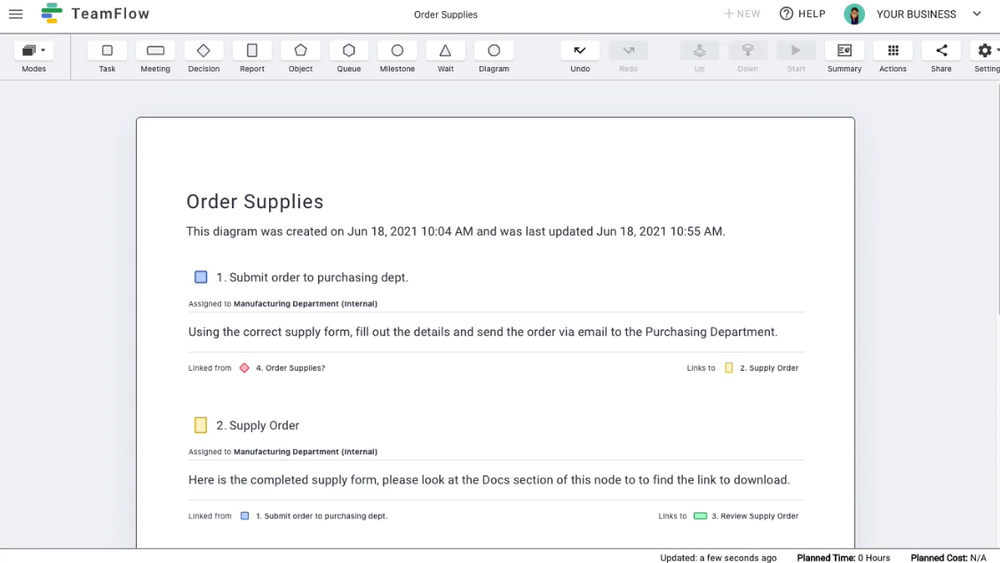The width and height of the screenshot is (1000, 563).
Task: Pick the Decision diamond tool
Action: (203, 51)
